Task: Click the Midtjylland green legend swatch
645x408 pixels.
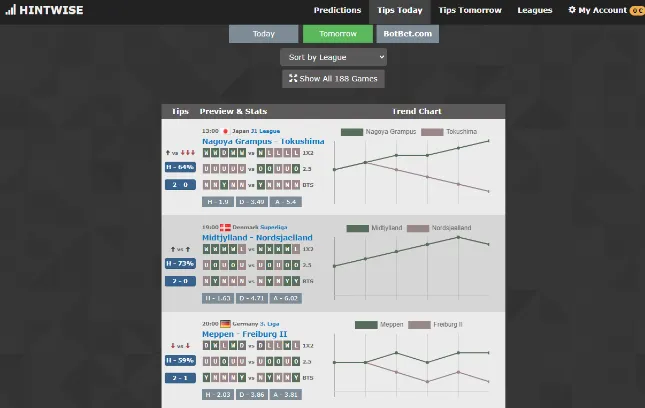Action: 357,228
